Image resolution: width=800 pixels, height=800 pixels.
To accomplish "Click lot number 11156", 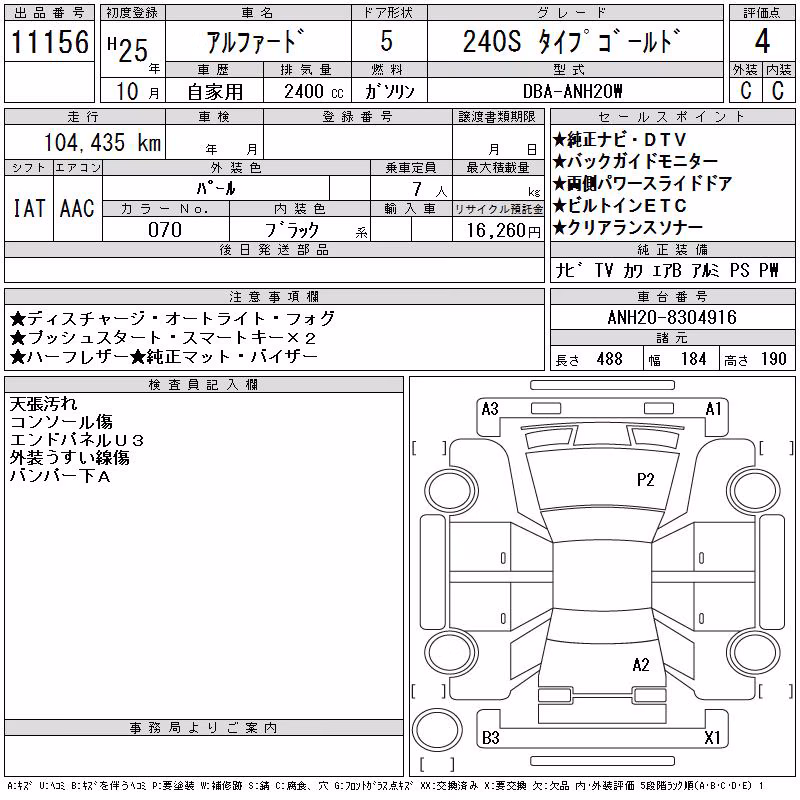I will (x=49, y=41).
